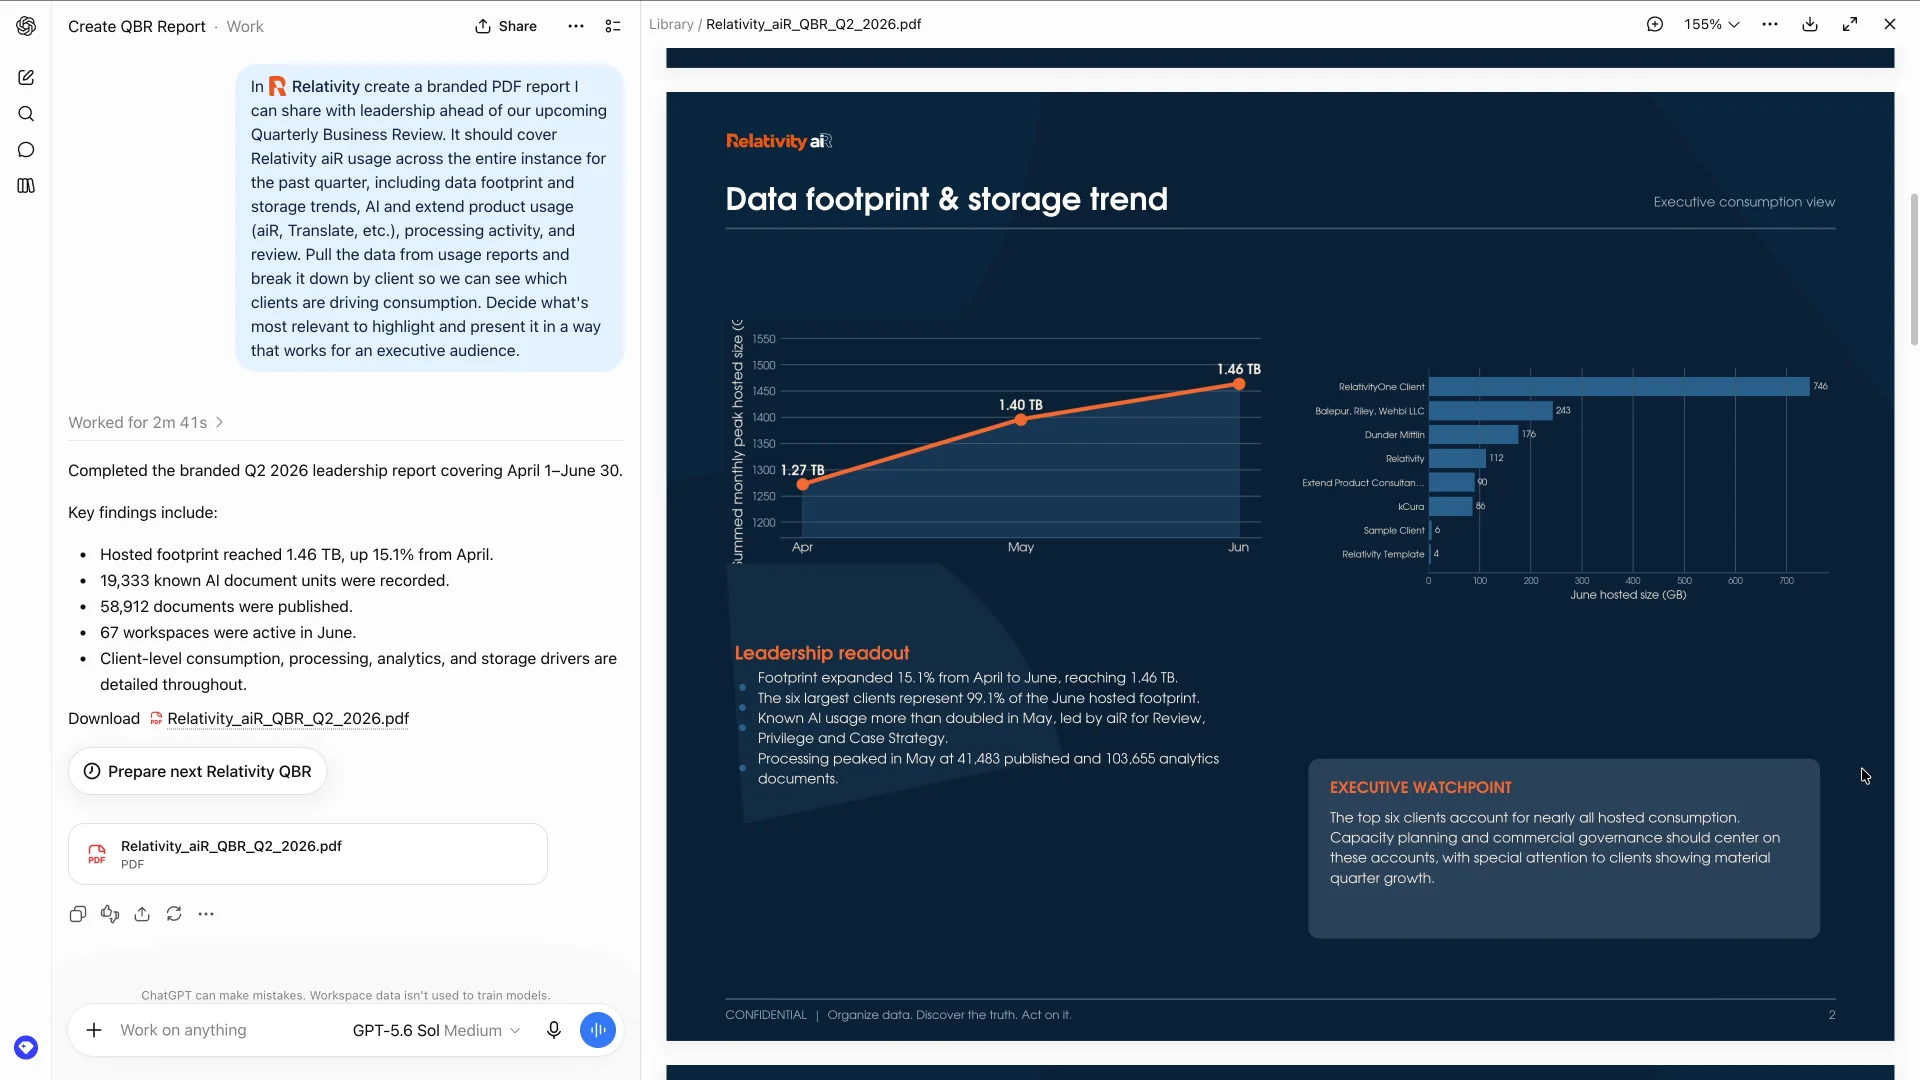This screenshot has width=1920, height=1080.
Task: Click the PDF viewer vertical scrollbar
Action: [1914, 270]
